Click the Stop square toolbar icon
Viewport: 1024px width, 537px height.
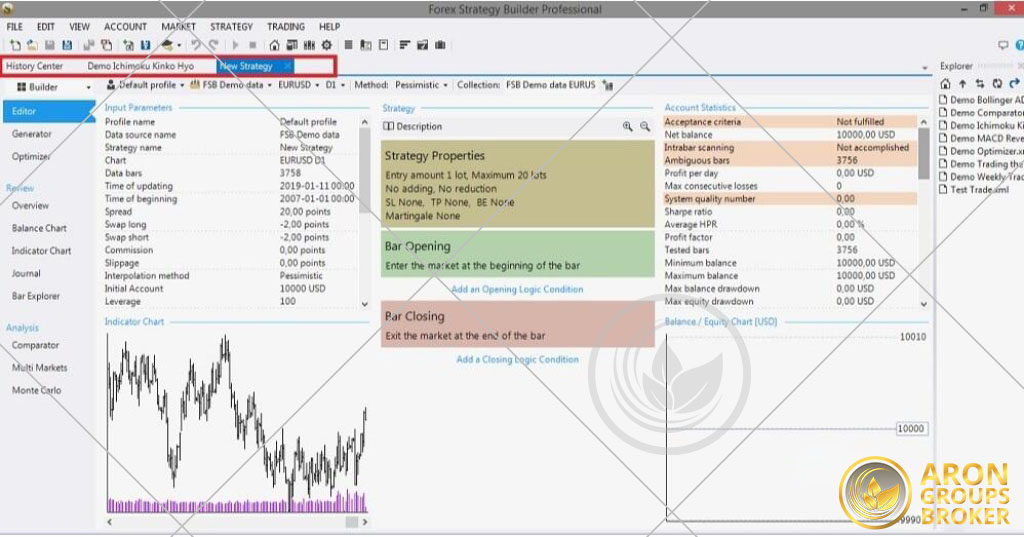(x=253, y=45)
